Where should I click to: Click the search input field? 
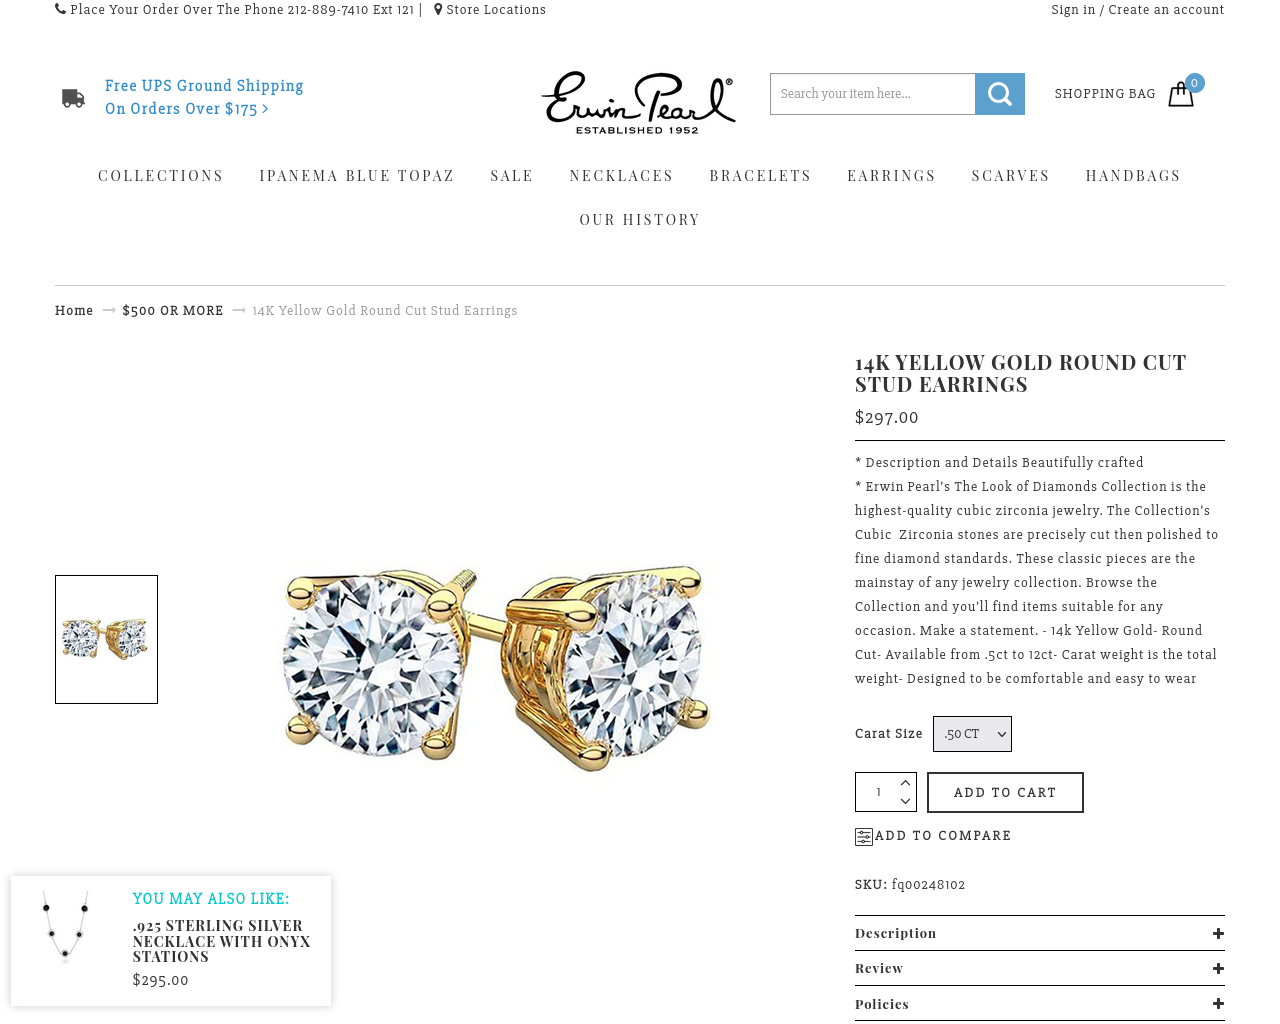(x=872, y=94)
